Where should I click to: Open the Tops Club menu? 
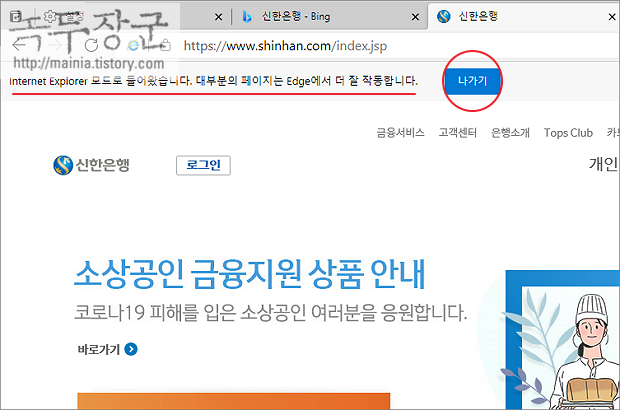[x=568, y=133]
